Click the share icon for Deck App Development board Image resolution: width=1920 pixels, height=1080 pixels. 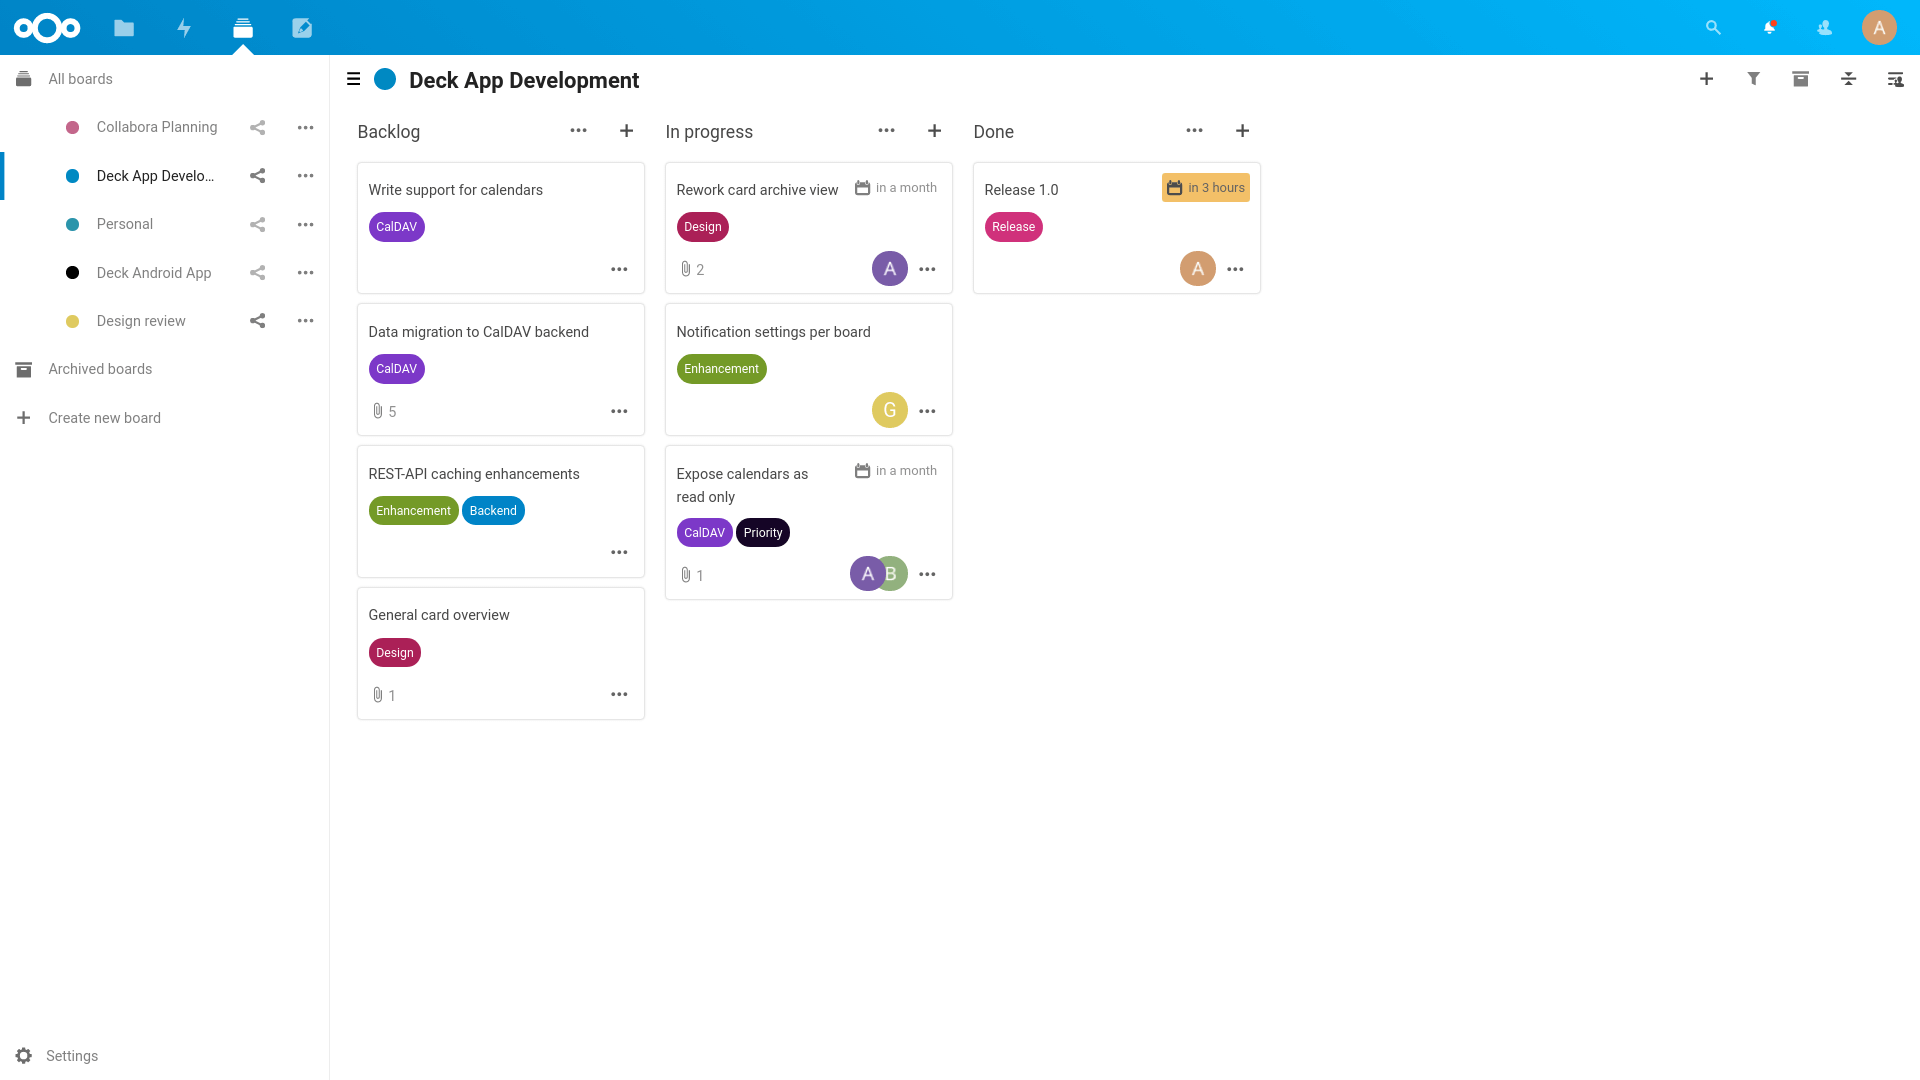click(x=257, y=175)
